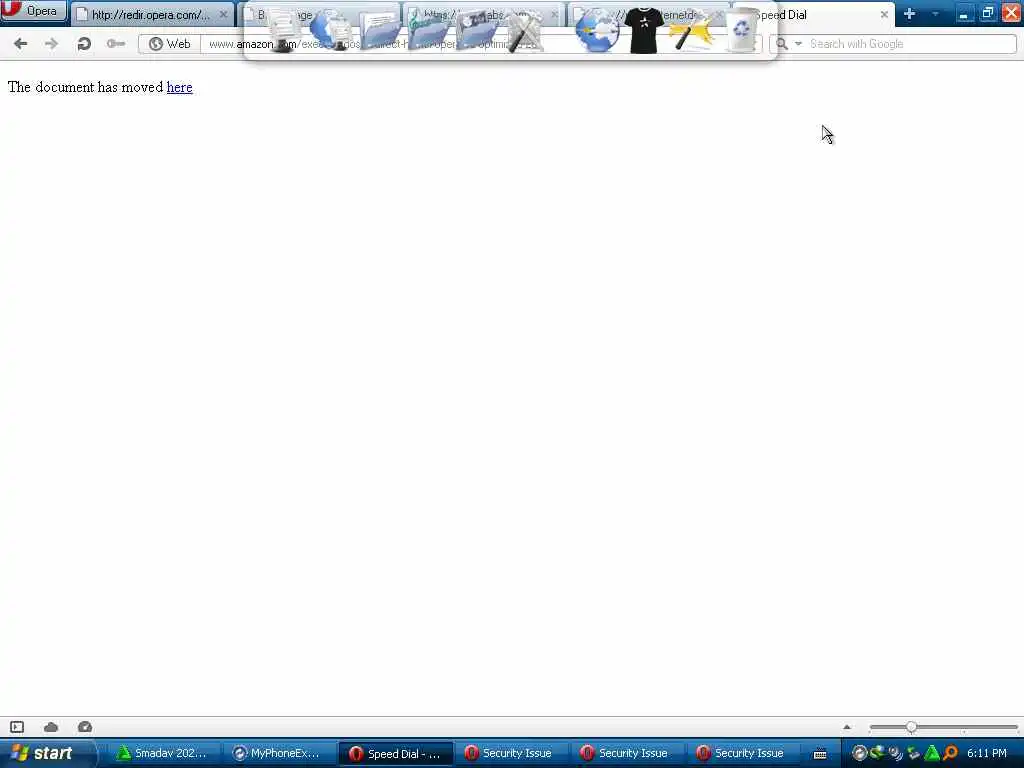Open the search engine dropdown arrow
This screenshot has height=768, width=1024.
pyautogui.click(x=798, y=44)
